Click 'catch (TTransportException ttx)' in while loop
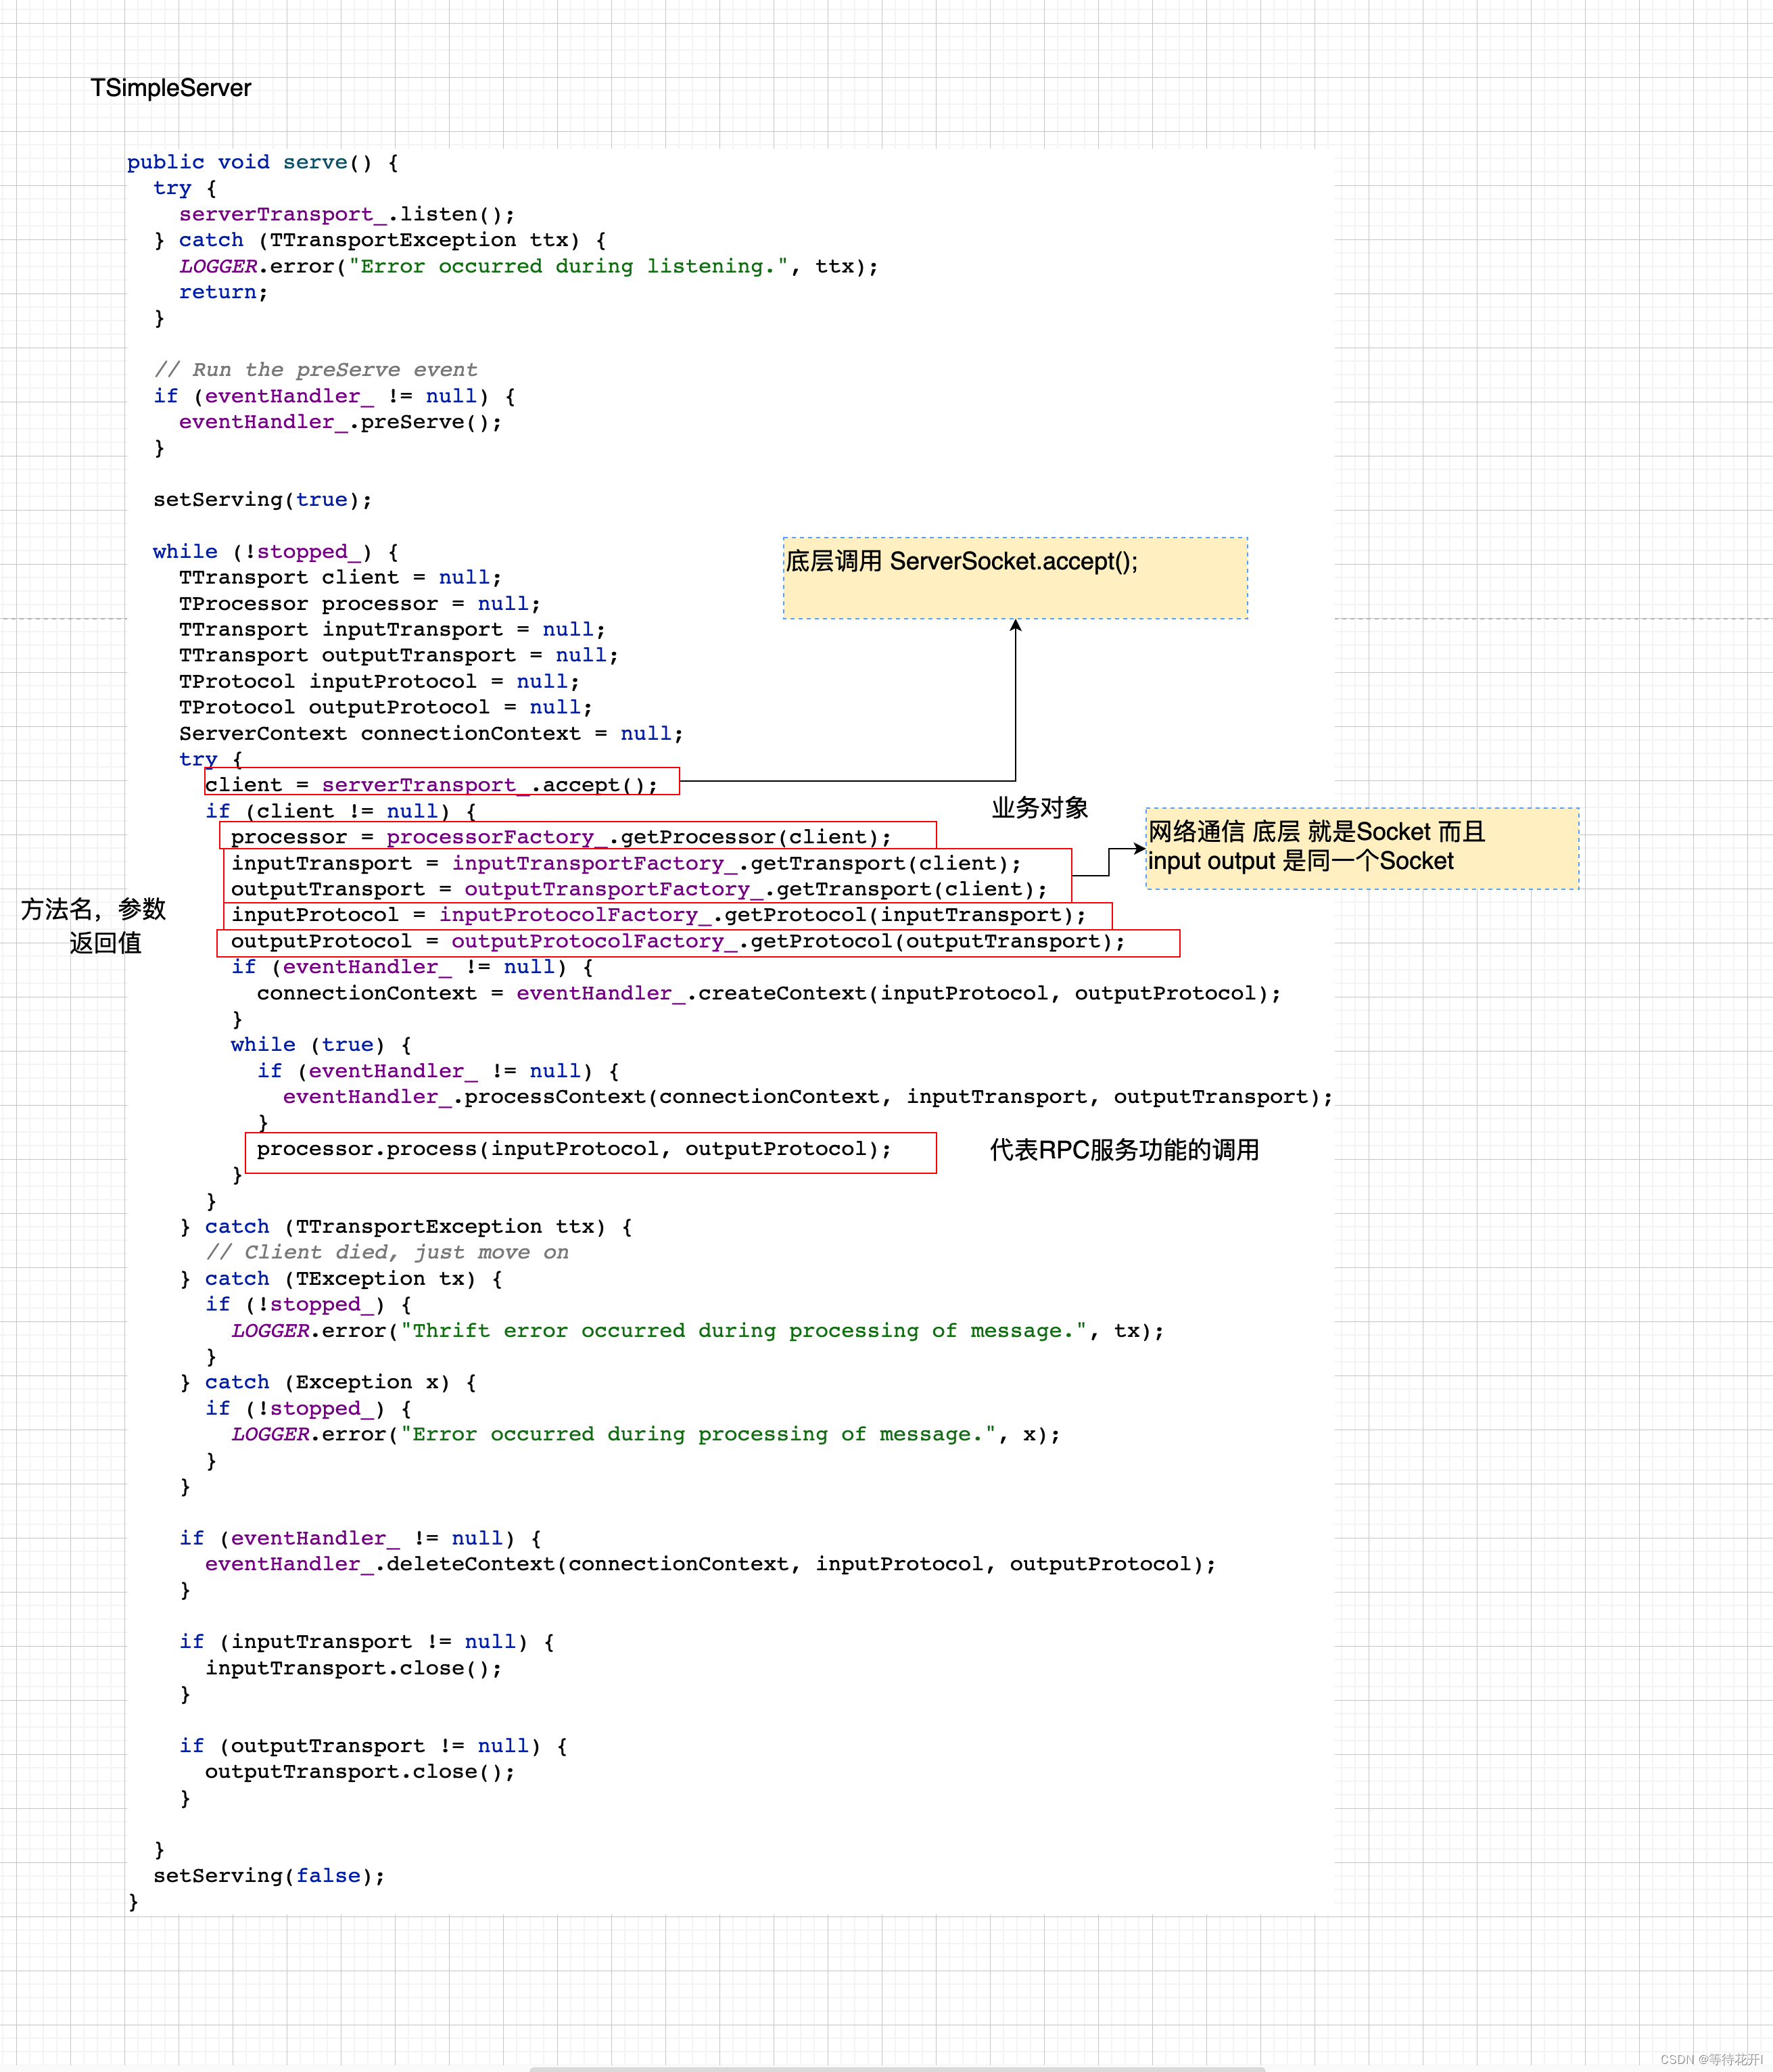 (x=406, y=1227)
